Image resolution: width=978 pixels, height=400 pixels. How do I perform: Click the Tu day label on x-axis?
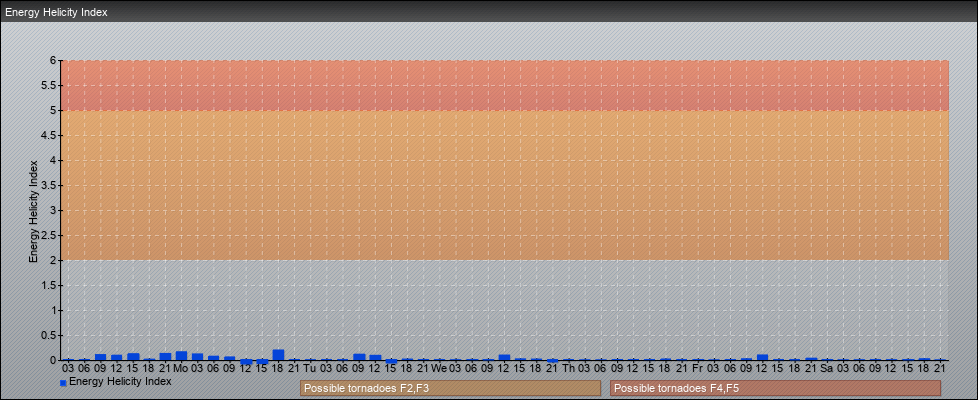pyautogui.click(x=310, y=368)
